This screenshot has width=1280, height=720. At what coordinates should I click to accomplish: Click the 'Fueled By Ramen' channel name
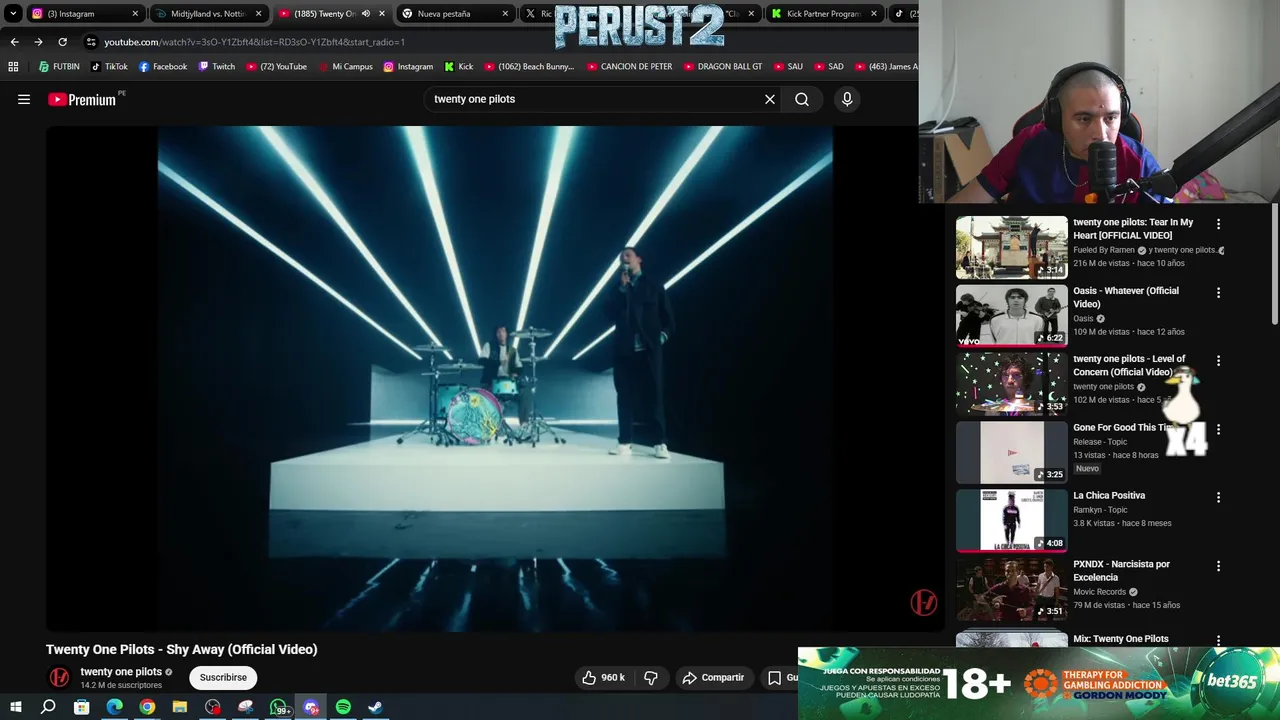click(x=1104, y=250)
